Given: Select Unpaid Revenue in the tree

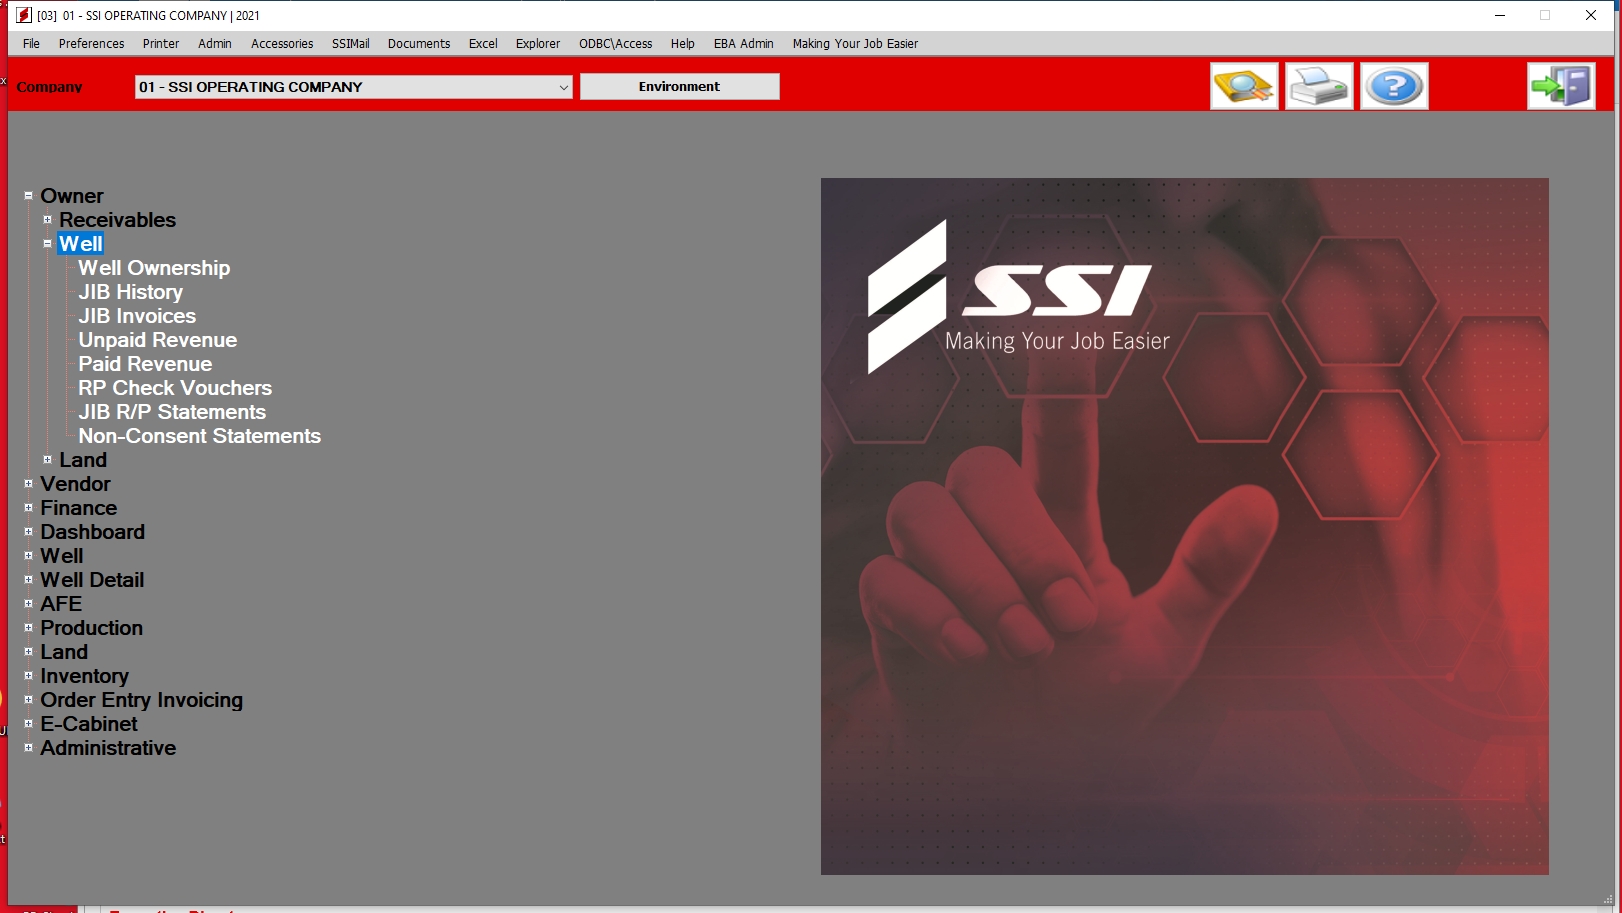Looking at the screenshot, I should point(158,340).
